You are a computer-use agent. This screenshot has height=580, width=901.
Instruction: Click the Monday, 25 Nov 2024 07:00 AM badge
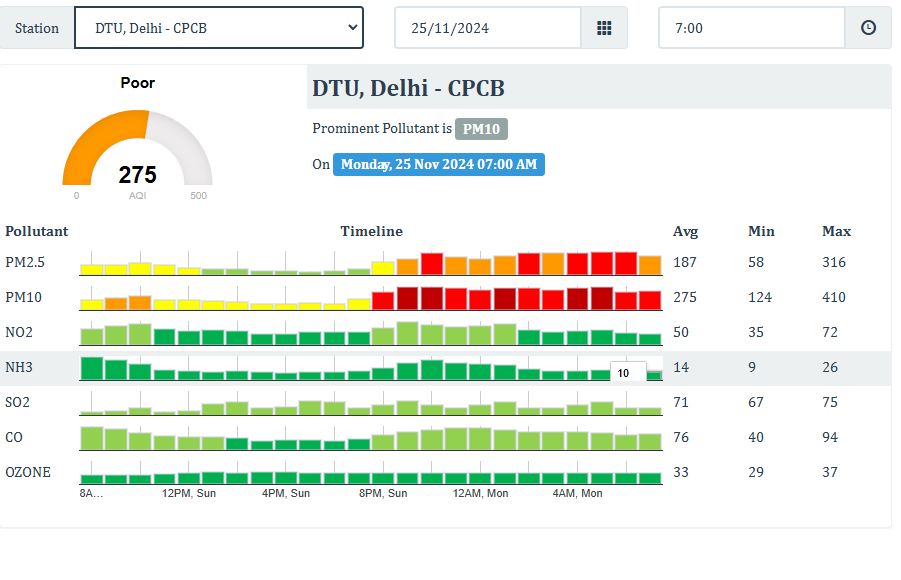[439, 164]
